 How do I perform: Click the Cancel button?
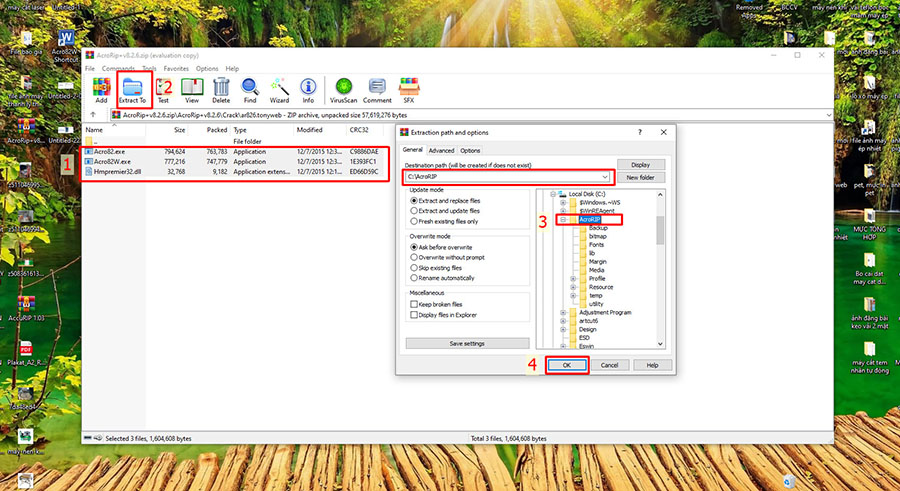click(x=609, y=365)
